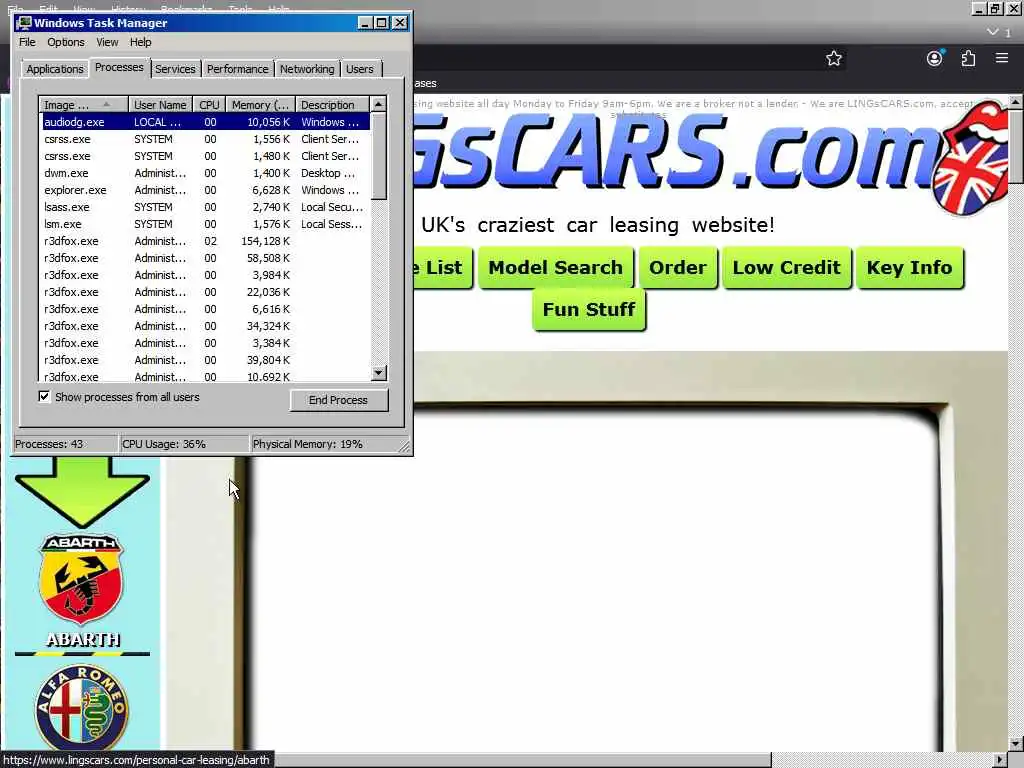Open the Help menu in Task Manager
The width and height of the screenshot is (1024, 768).
point(140,42)
